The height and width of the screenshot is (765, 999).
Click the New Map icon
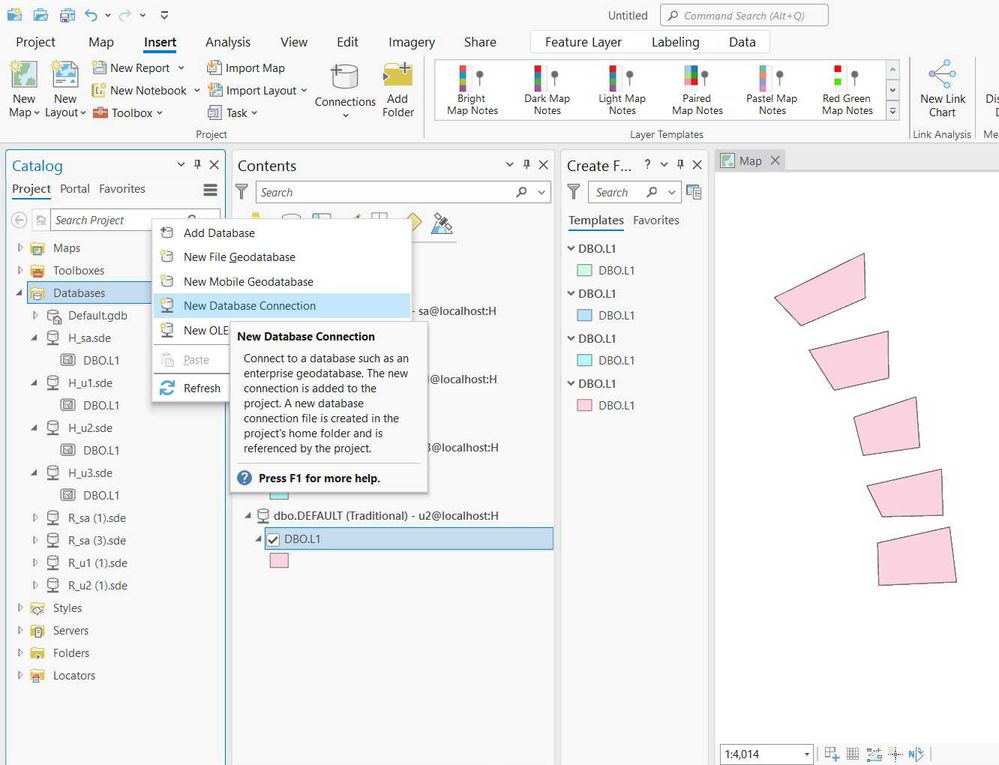click(x=24, y=75)
